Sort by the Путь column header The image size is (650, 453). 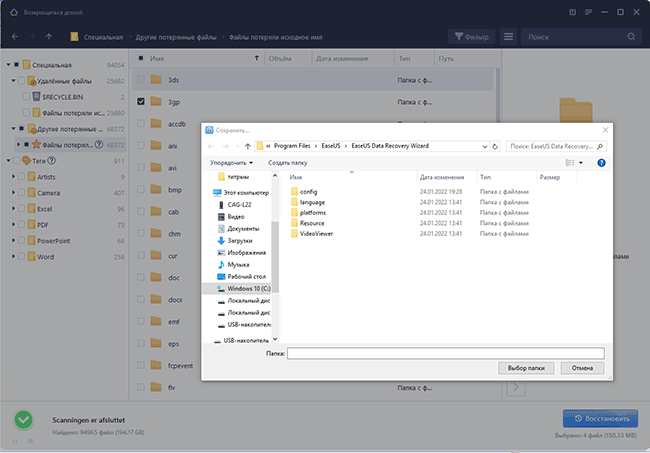[446, 58]
